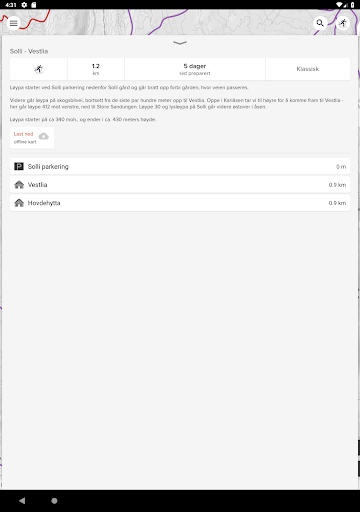The width and height of the screenshot is (360, 512).
Task: Open the hamburger menu
Action: 13,23
